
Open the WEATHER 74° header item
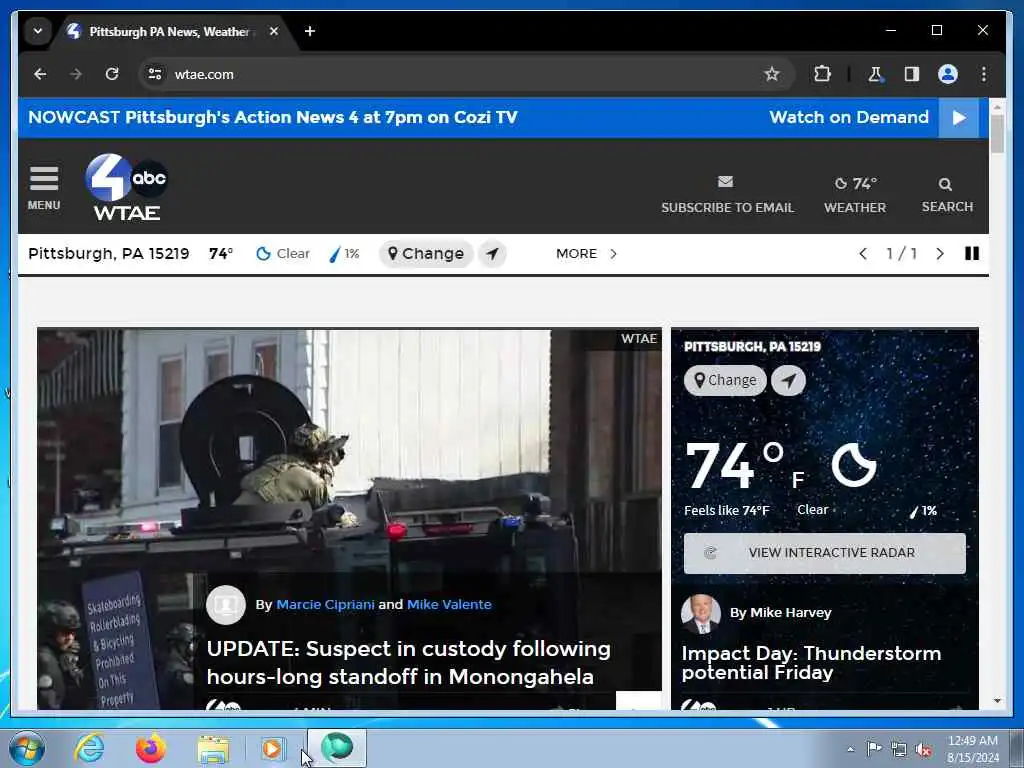click(x=855, y=195)
